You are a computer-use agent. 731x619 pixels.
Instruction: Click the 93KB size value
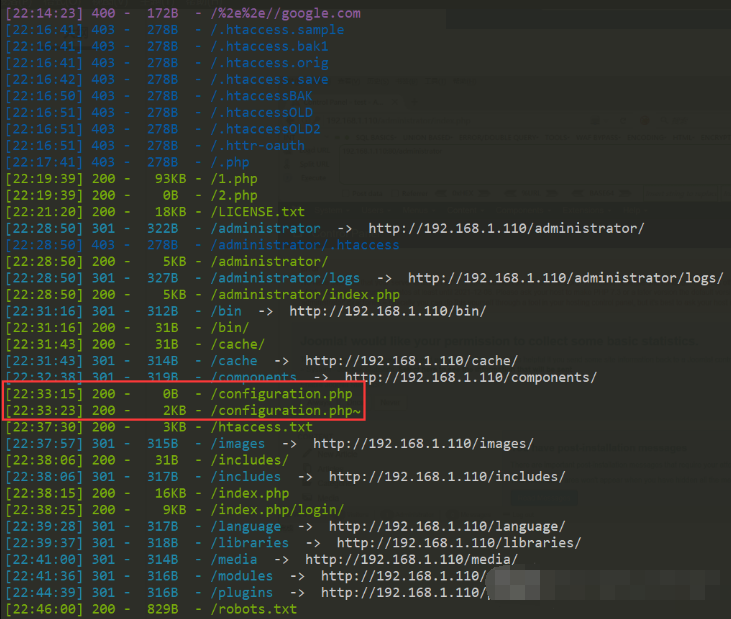tap(170, 179)
